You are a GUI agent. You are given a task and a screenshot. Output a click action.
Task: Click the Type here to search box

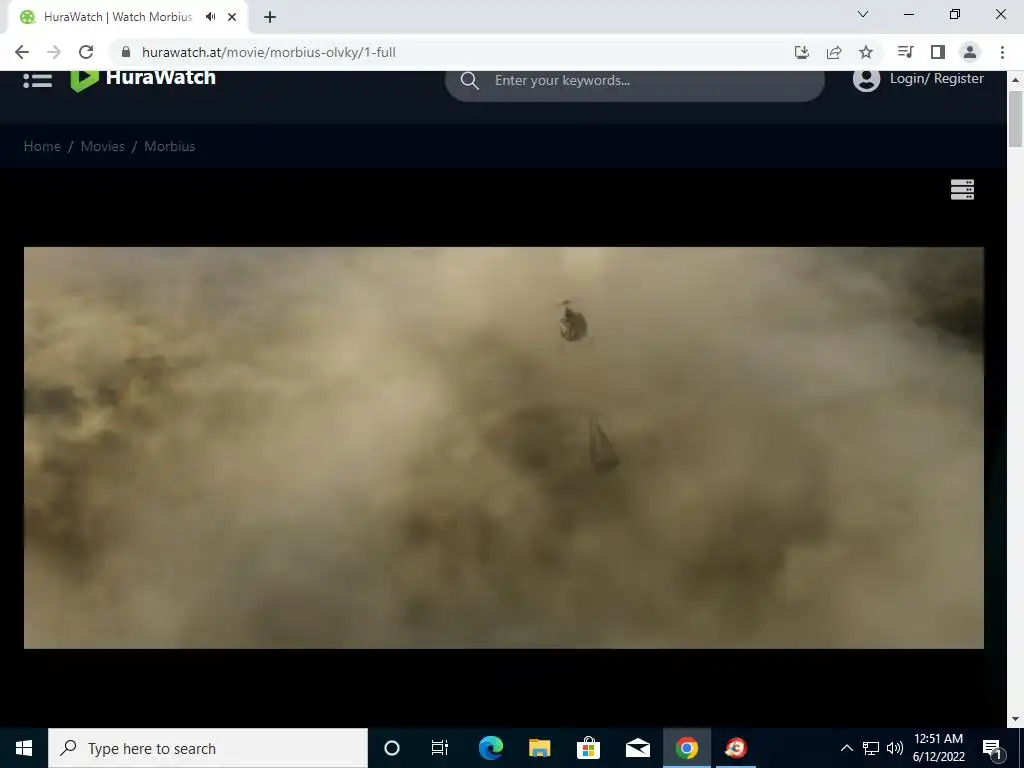[208, 748]
